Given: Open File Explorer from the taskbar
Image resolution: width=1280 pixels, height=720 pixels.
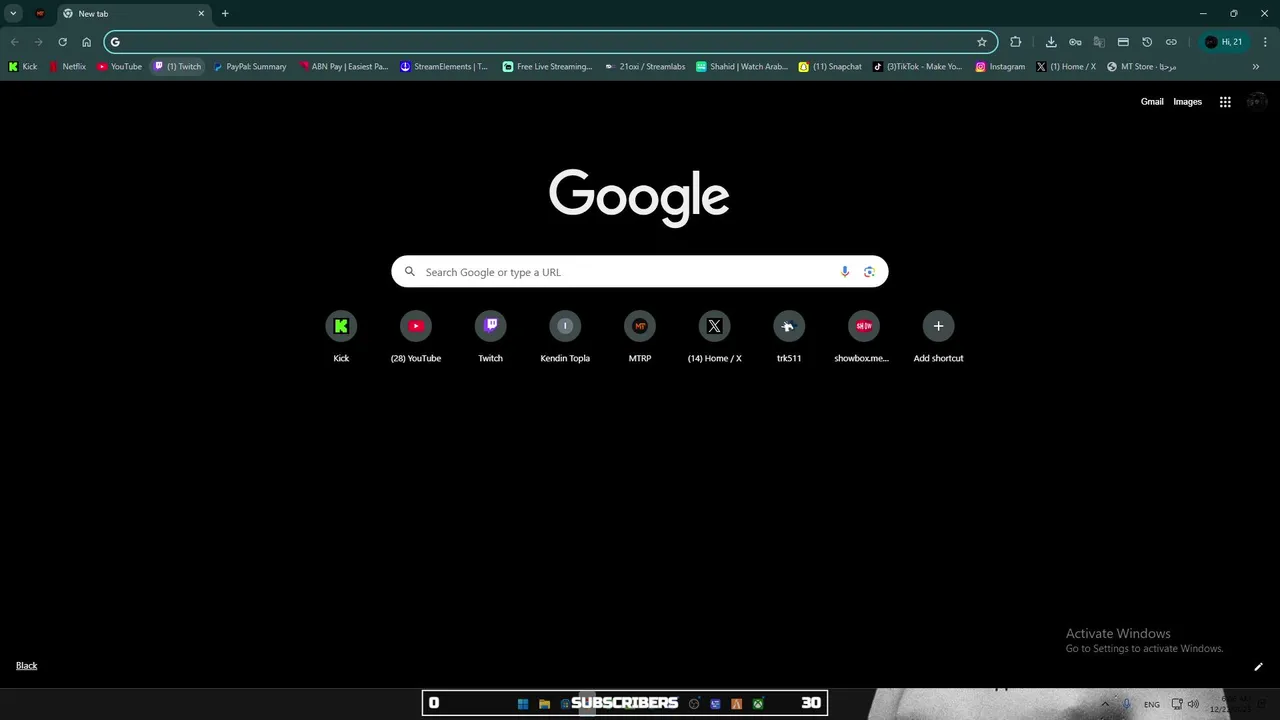Looking at the screenshot, I should (x=544, y=704).
